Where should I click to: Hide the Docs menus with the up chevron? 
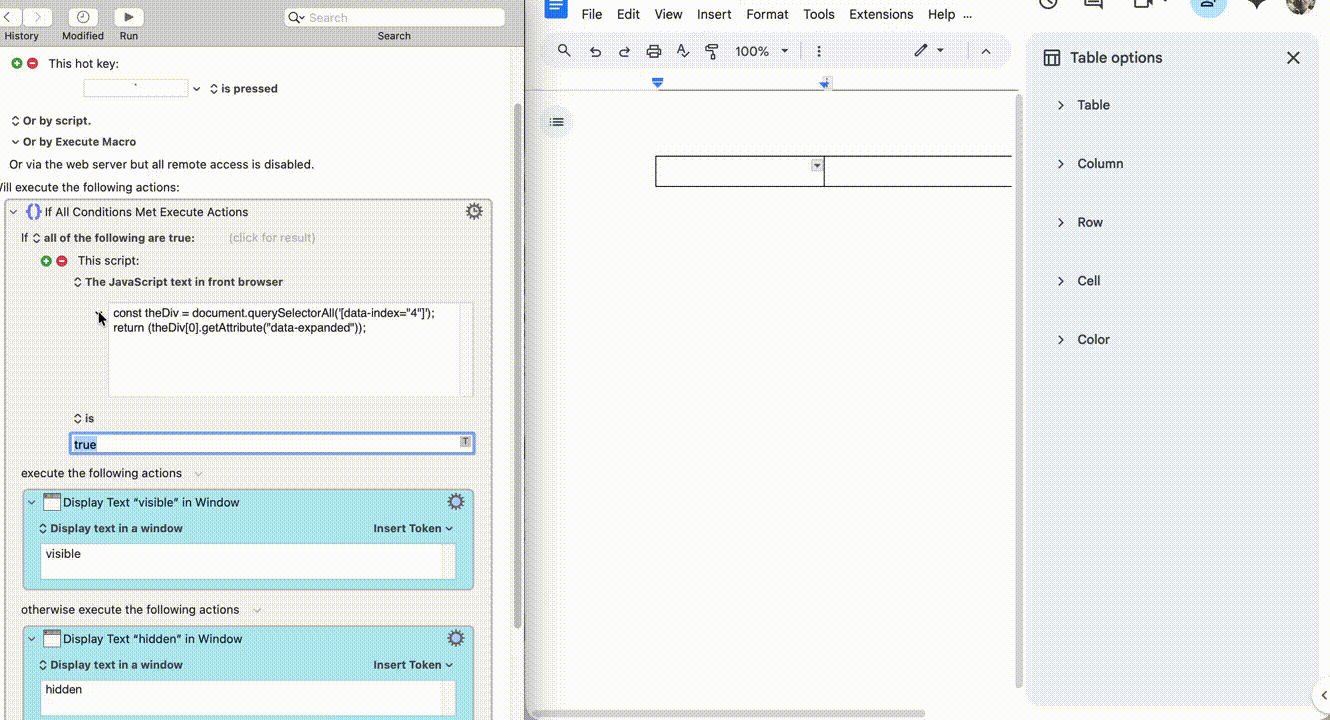coord(985,51)
